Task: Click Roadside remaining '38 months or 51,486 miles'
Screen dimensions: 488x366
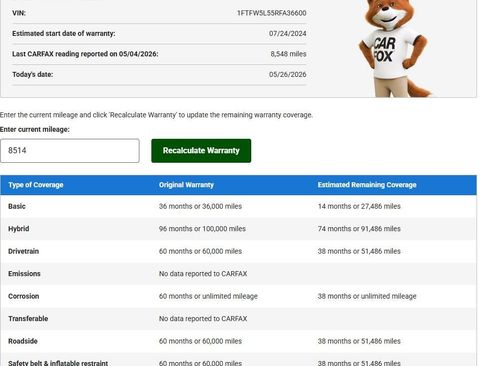Action: [359, 341]
